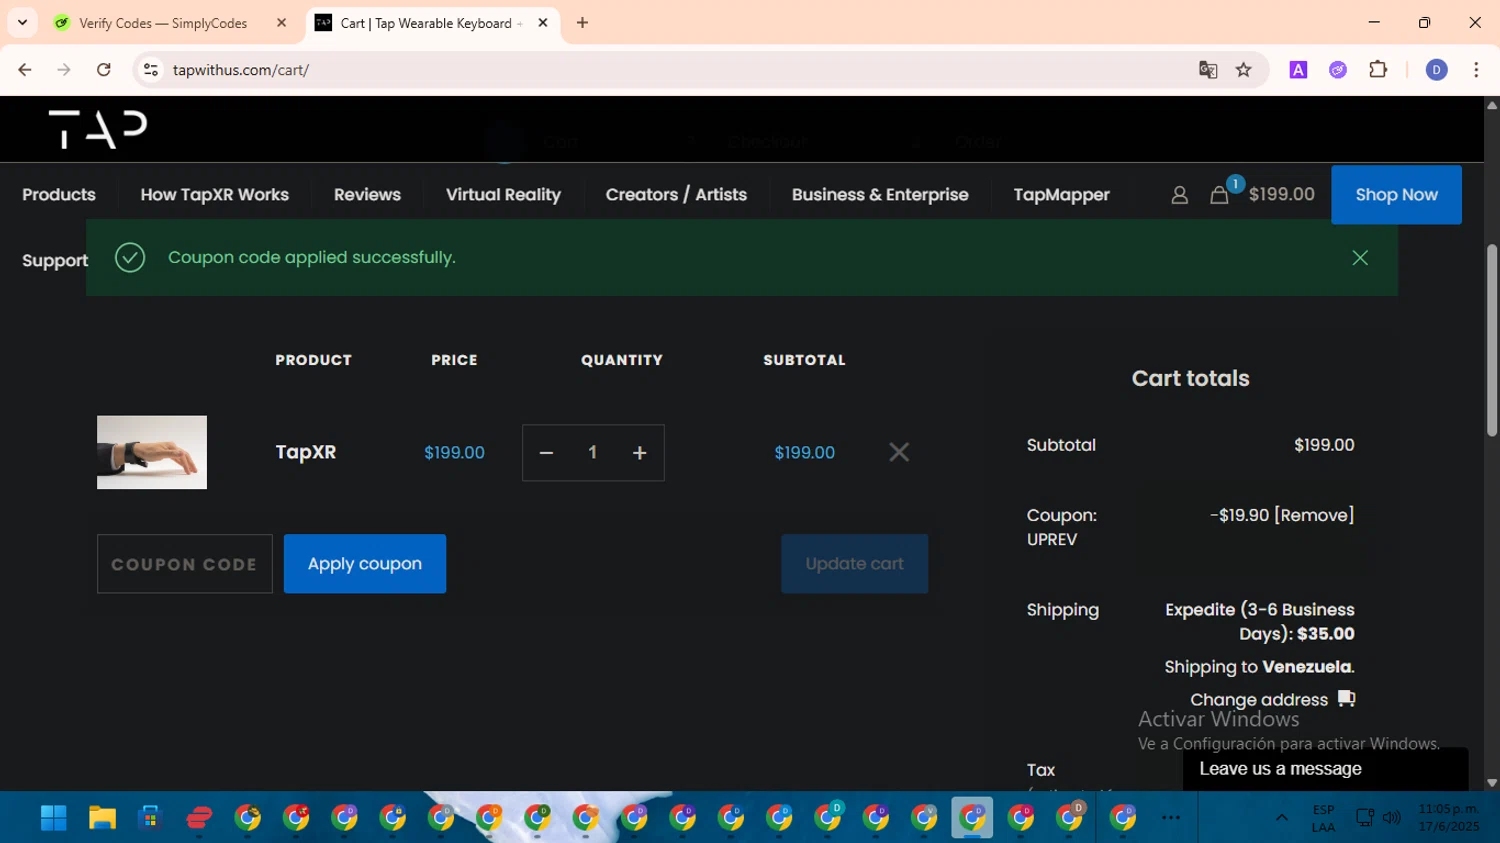
Task: Click the delivery truck icon beside Change address
Action: point(1346,699)
